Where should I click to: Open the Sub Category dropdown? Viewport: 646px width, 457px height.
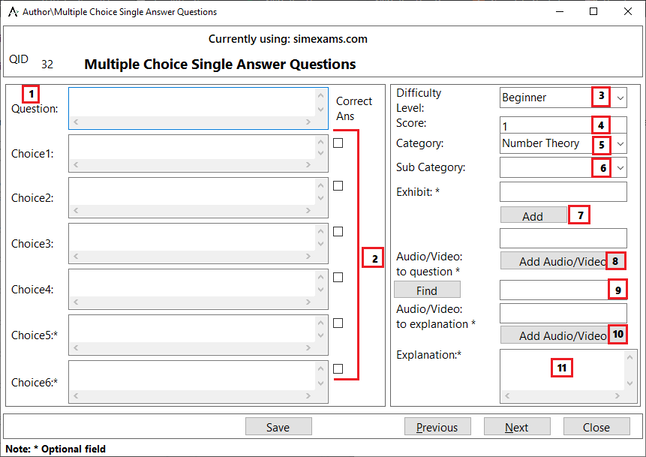[x=620, y=168]
